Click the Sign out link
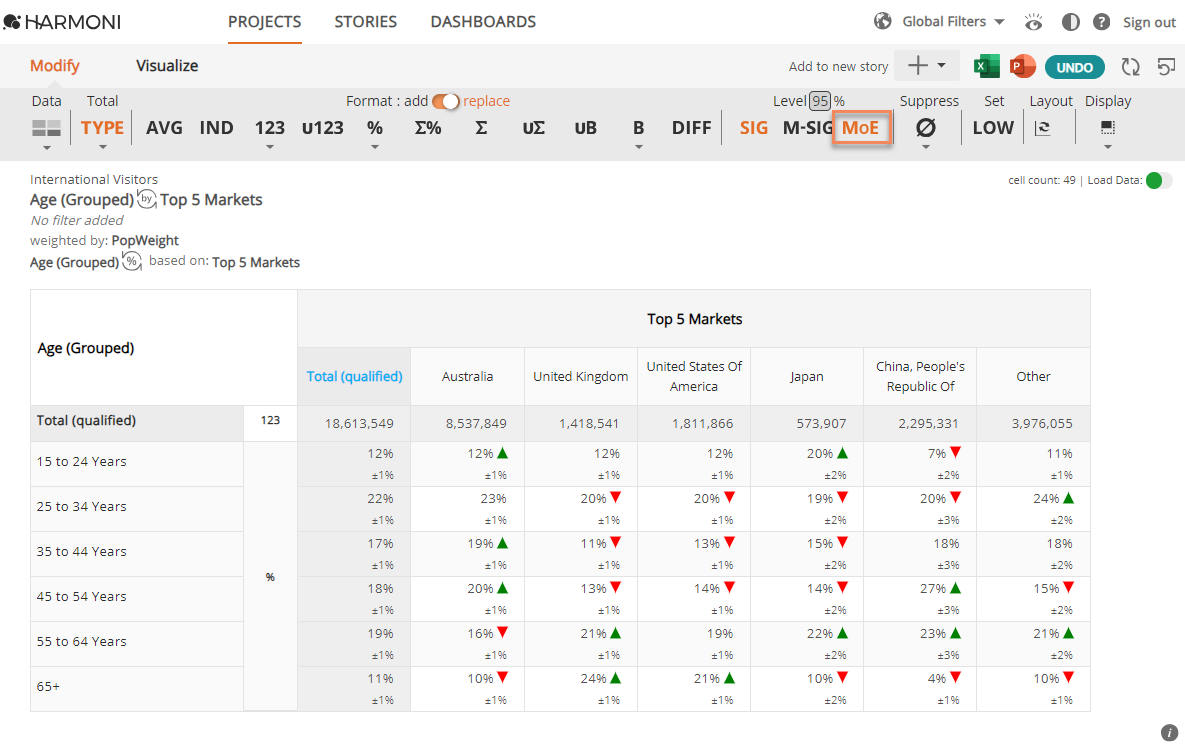1185x747 pixels. coord(1149,23)
